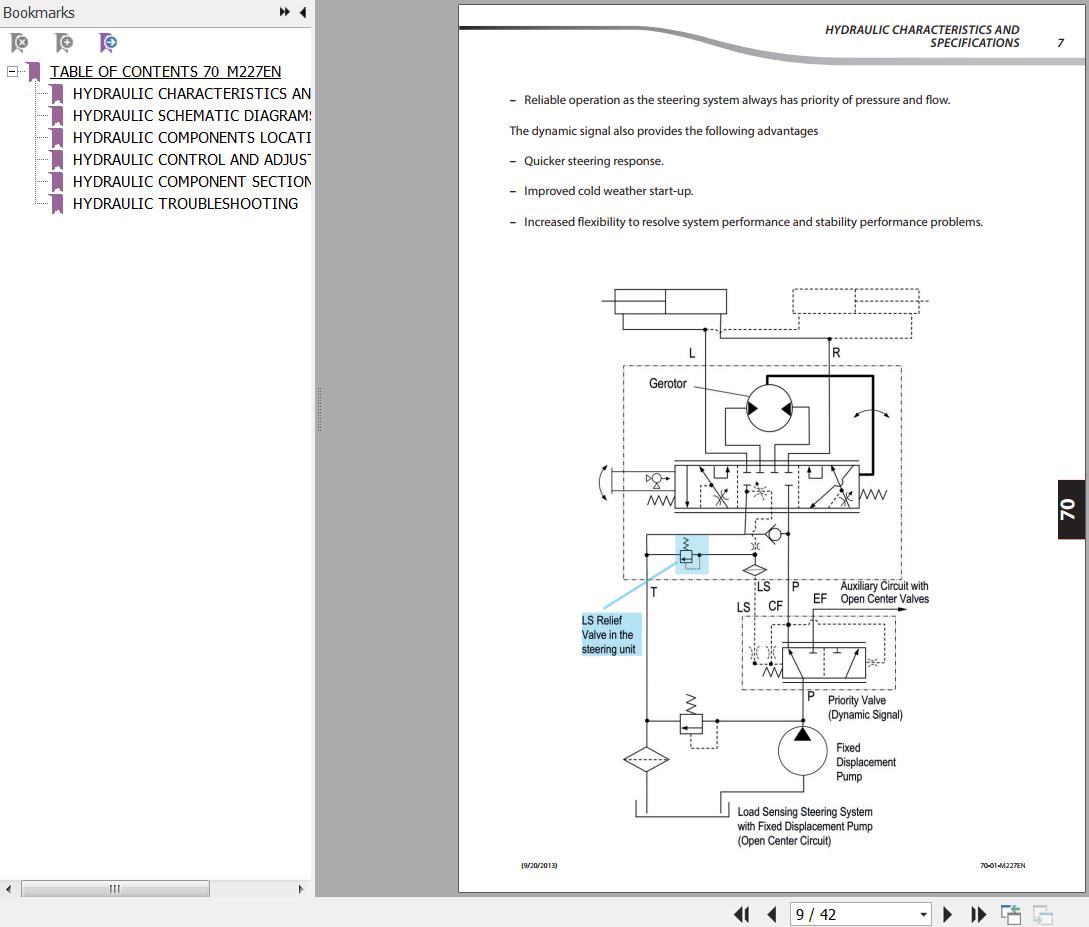
Task: Click the delete bookmark icon
Action: click(19, 43)
